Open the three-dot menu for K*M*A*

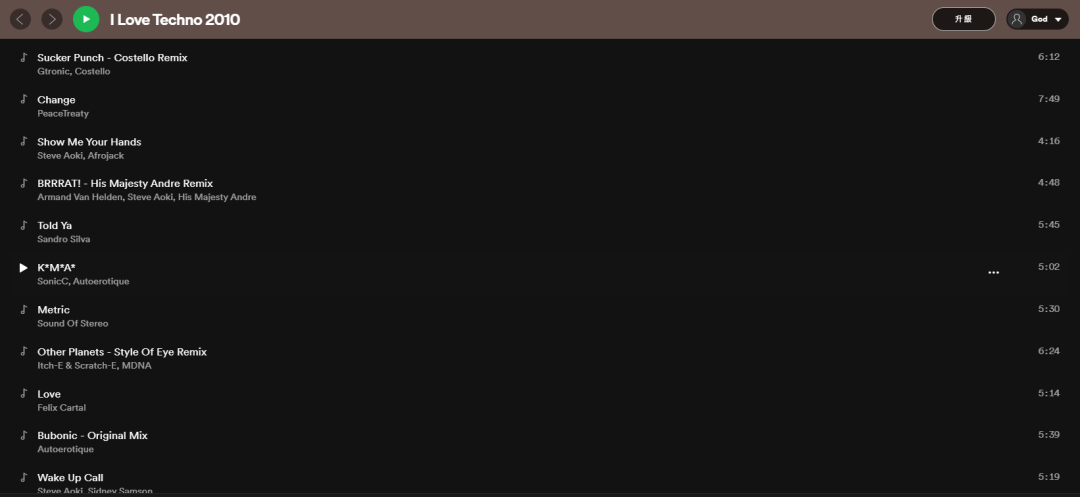(x=993, y=273)
